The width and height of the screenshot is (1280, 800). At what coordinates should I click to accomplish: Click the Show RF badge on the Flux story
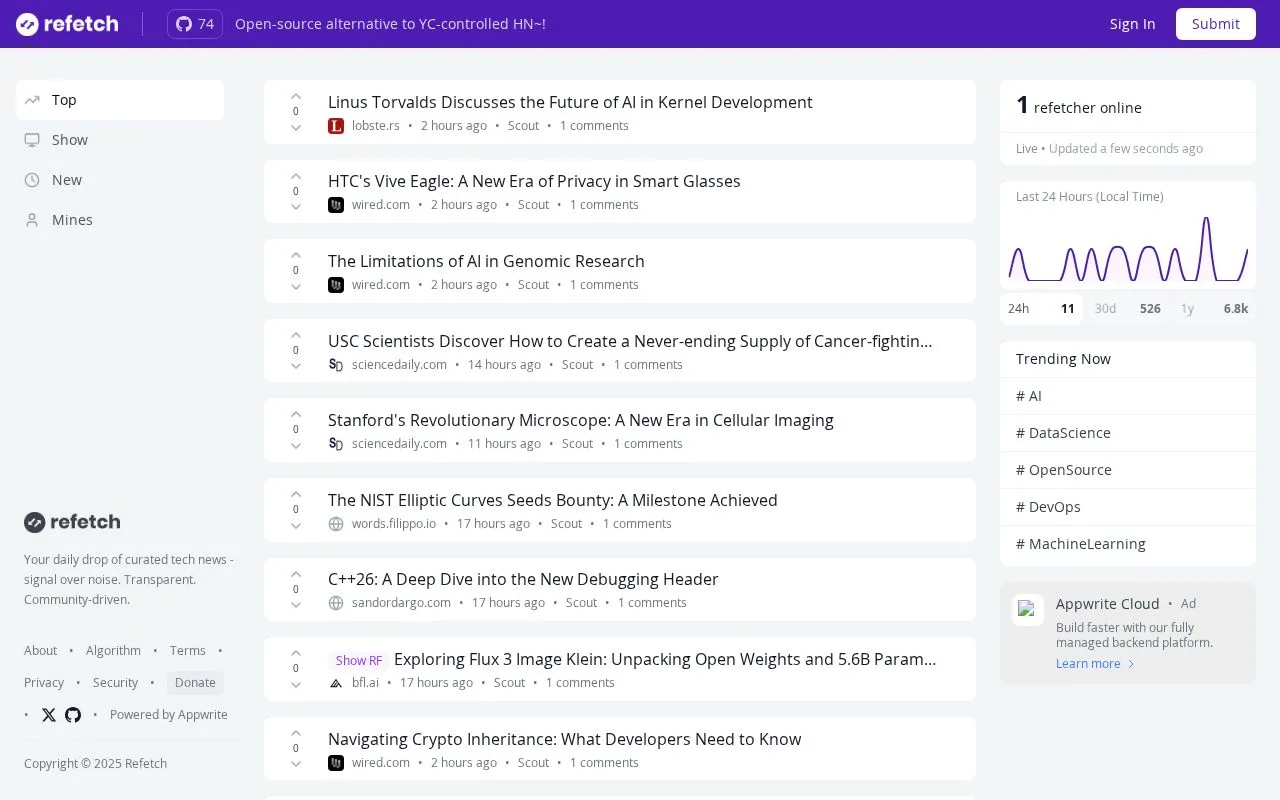(x=358, y=661)
